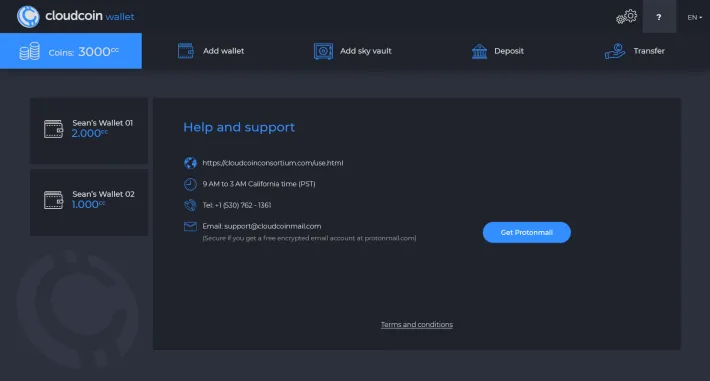
Task: Select Sean's Wallet 02 name
Action: point(103,194)
